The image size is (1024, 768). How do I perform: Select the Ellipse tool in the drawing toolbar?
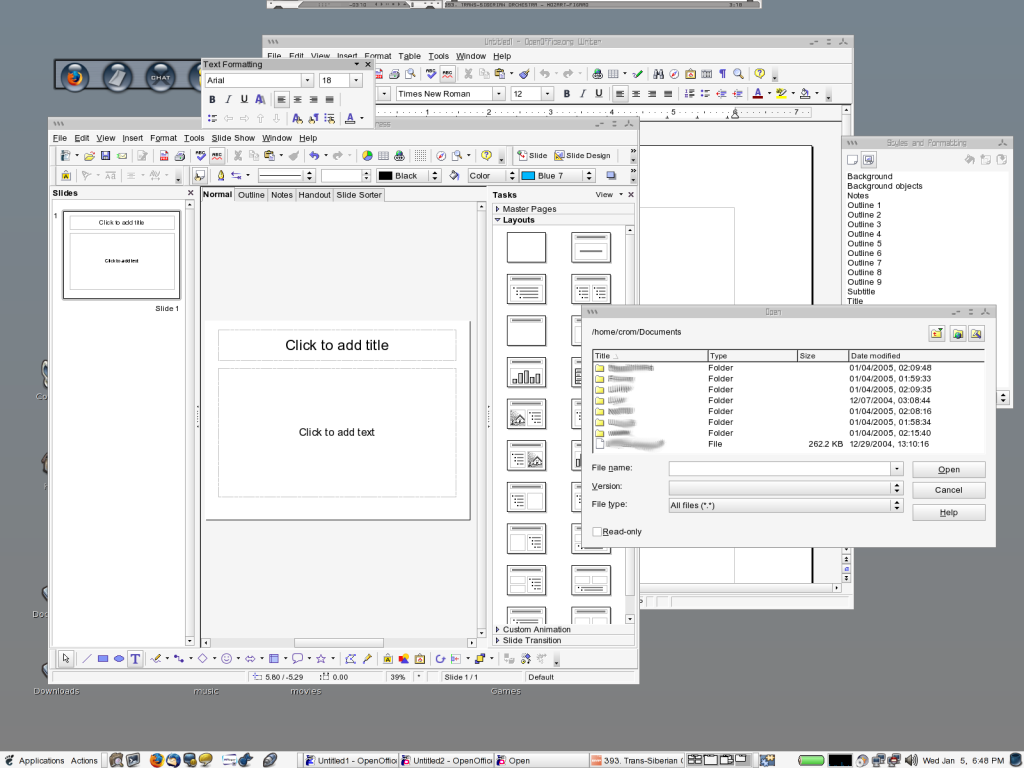119,659
